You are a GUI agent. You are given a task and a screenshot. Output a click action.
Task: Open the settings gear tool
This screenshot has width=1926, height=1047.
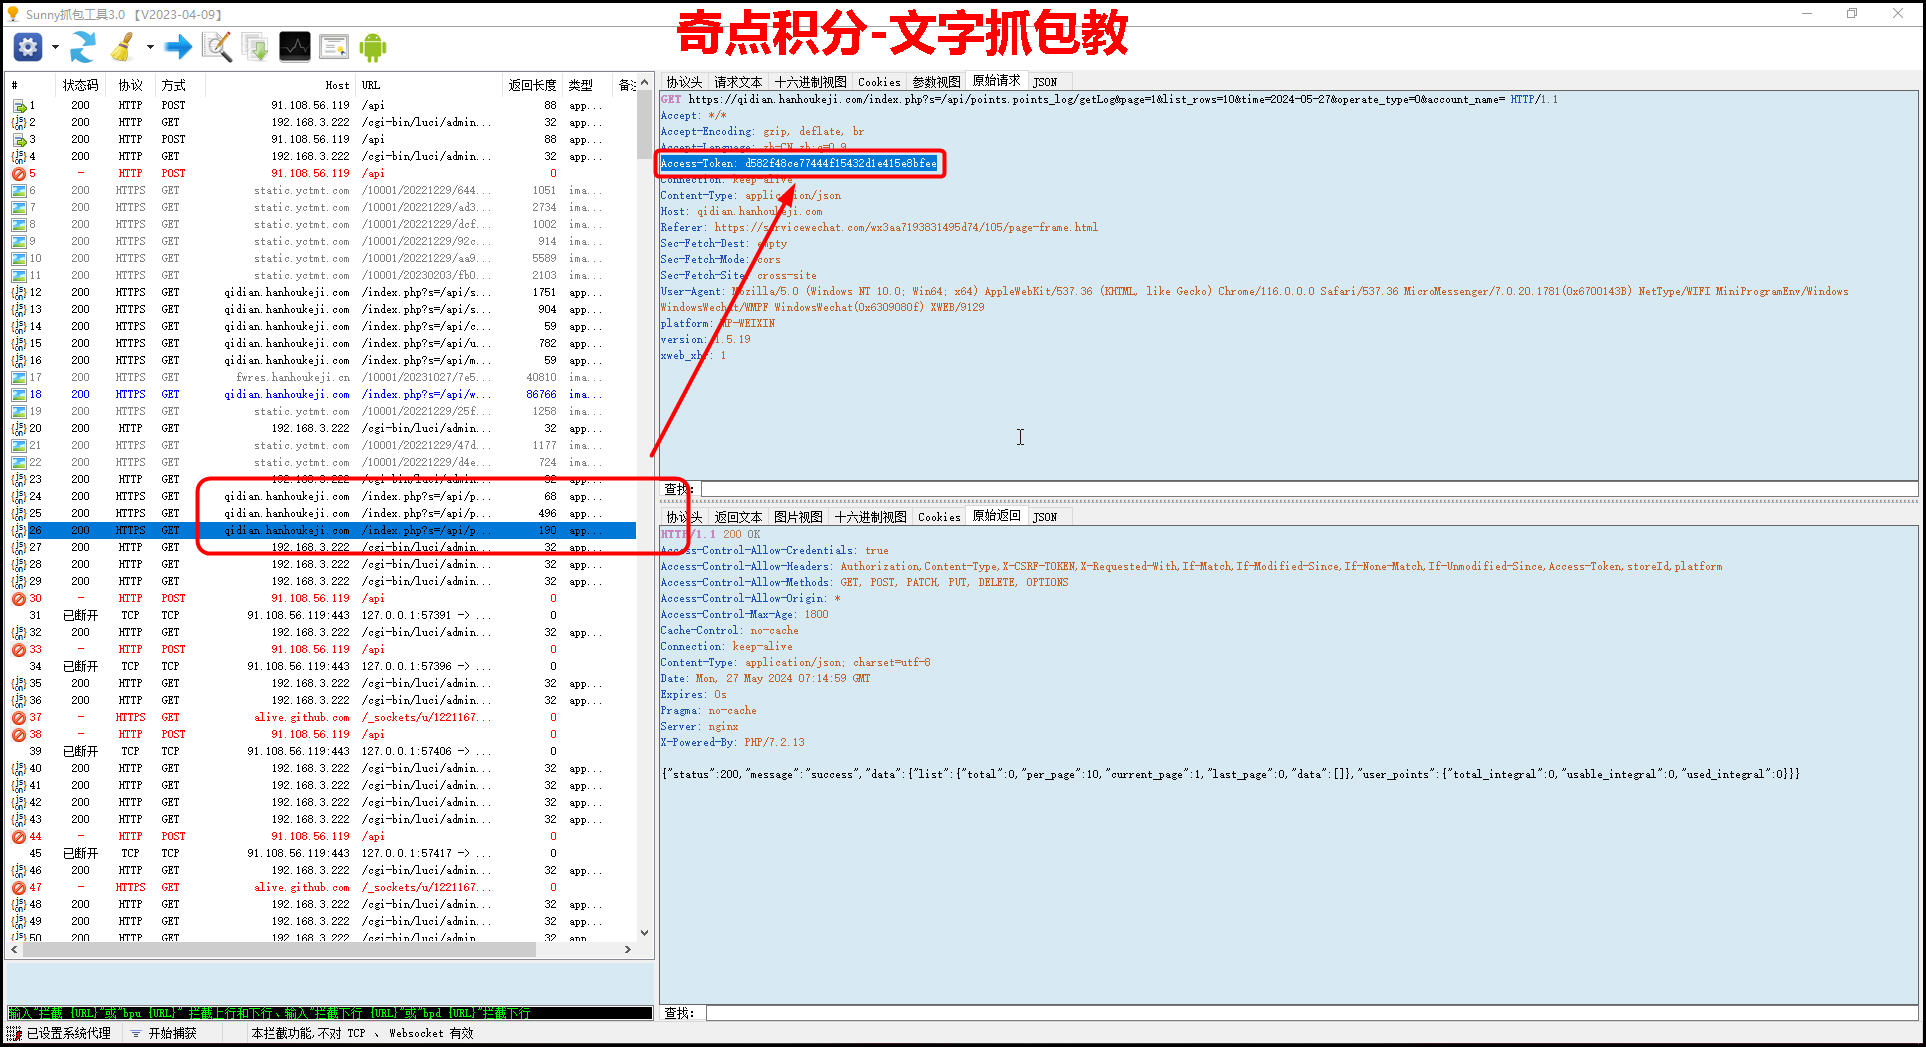(x=28, y=47)
